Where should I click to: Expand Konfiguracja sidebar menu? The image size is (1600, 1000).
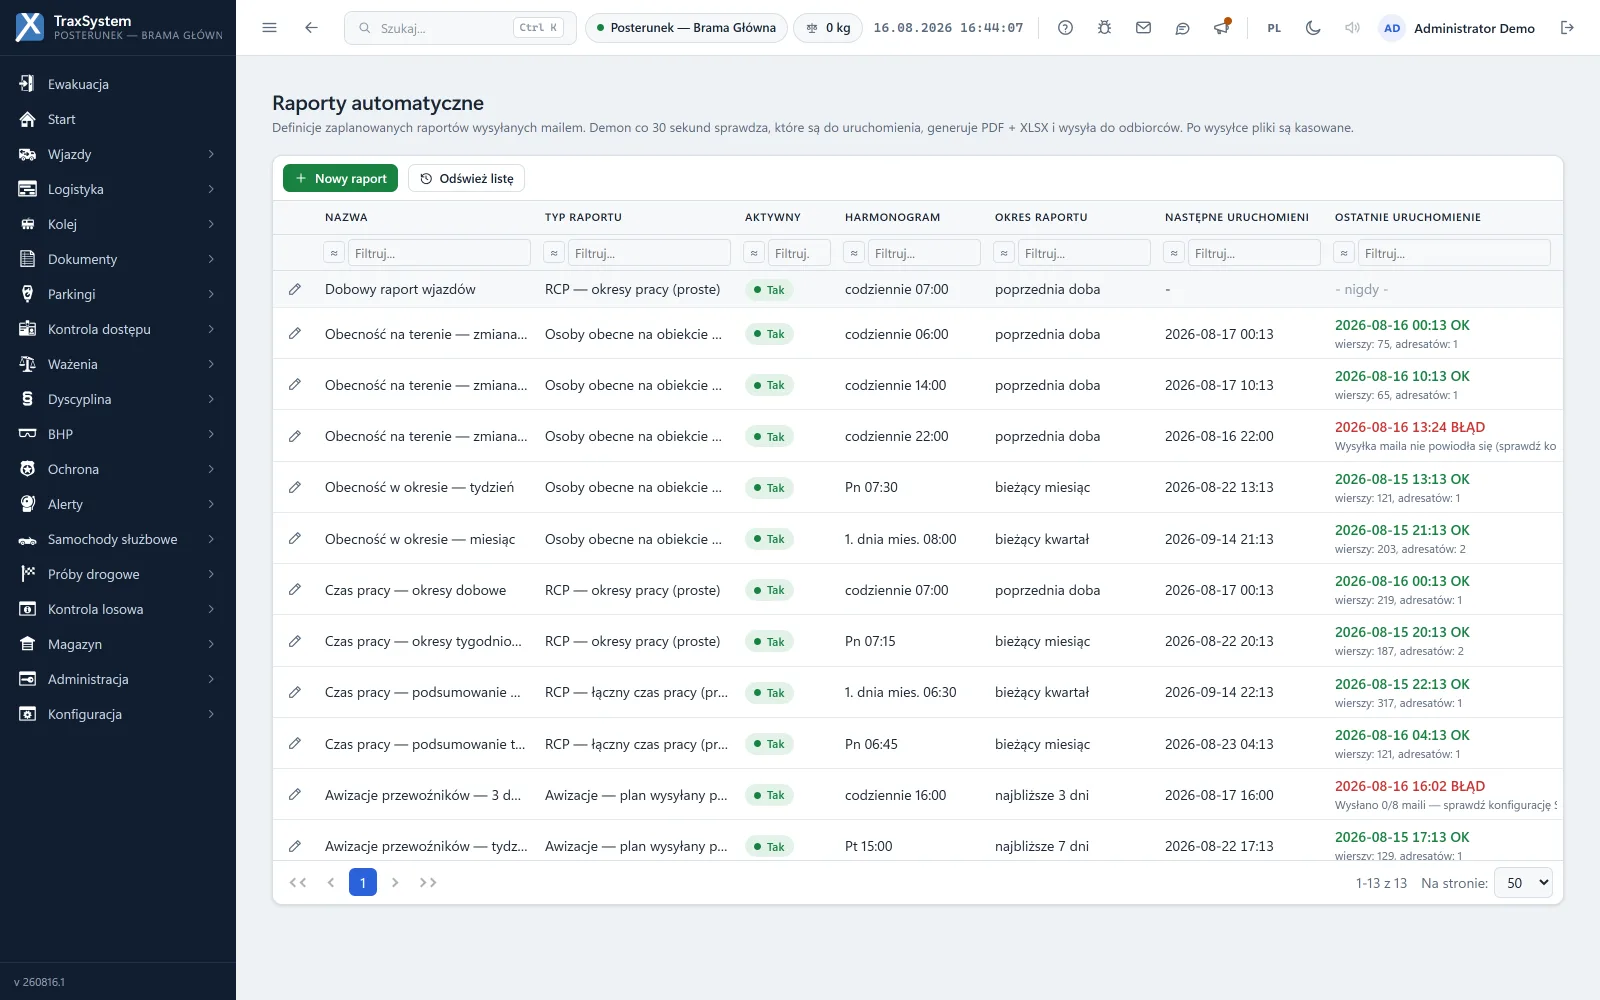tap(118, 714)
